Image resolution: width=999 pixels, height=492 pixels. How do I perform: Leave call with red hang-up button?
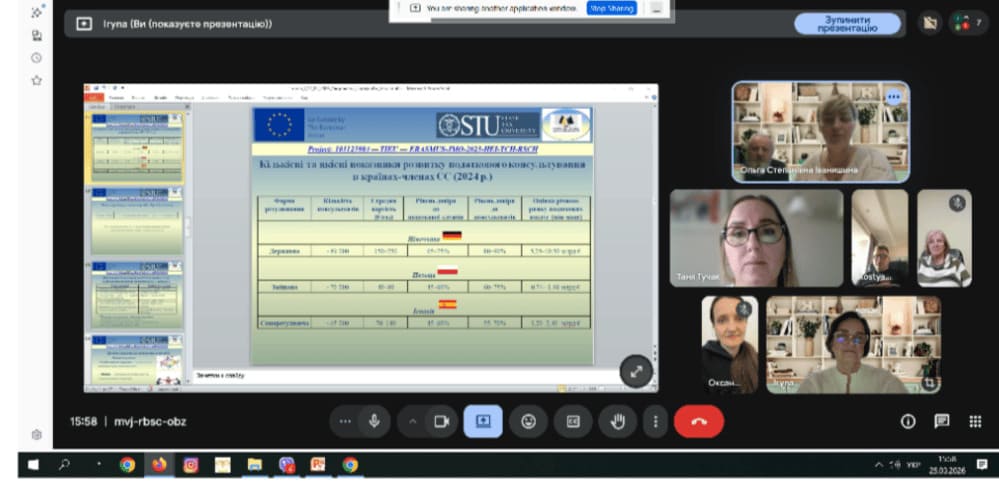pyautogui.click(x=698, y=422)
